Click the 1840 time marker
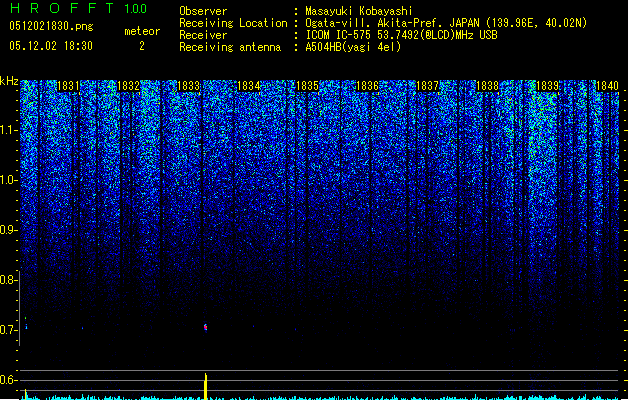Screen dimensions: 629x400 pyautogui.click(x=607, y=86)
